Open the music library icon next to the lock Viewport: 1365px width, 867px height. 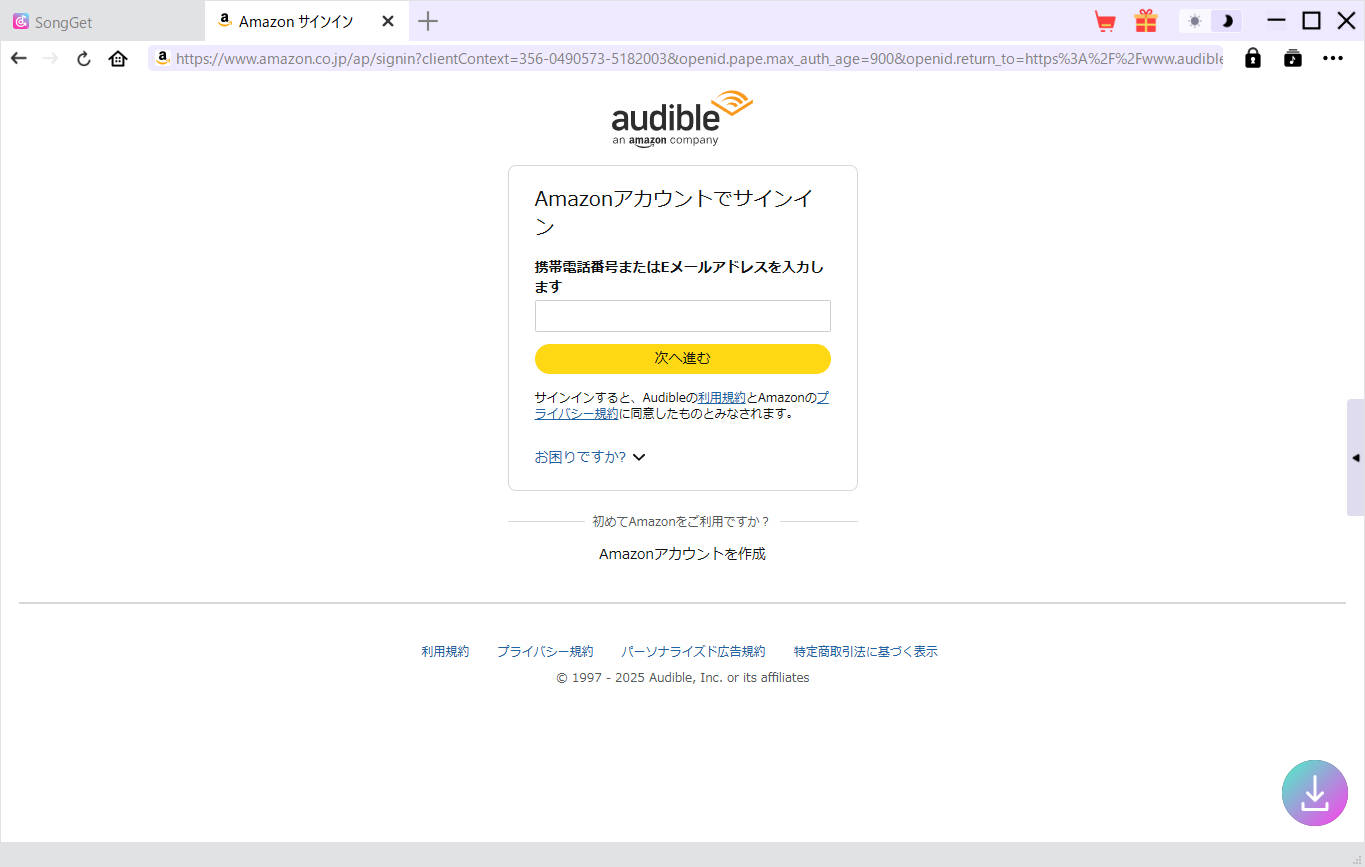point(1292,58)
